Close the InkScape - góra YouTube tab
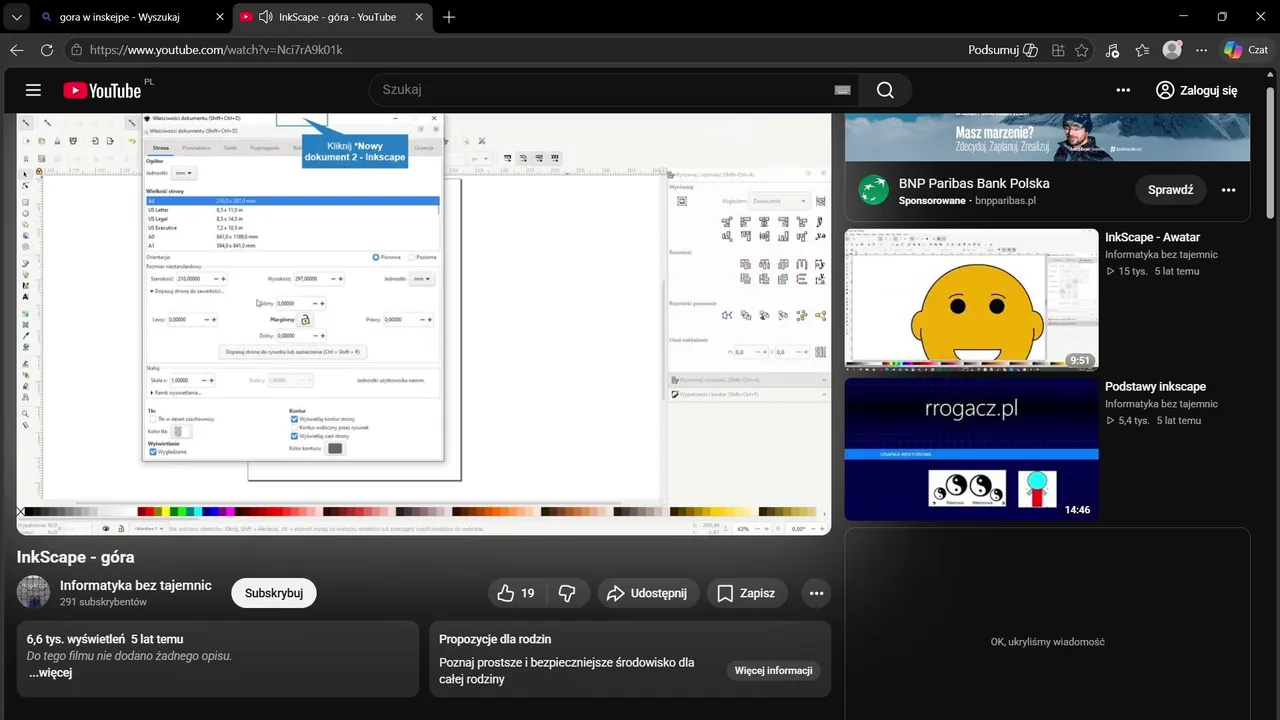 [418, 17]
